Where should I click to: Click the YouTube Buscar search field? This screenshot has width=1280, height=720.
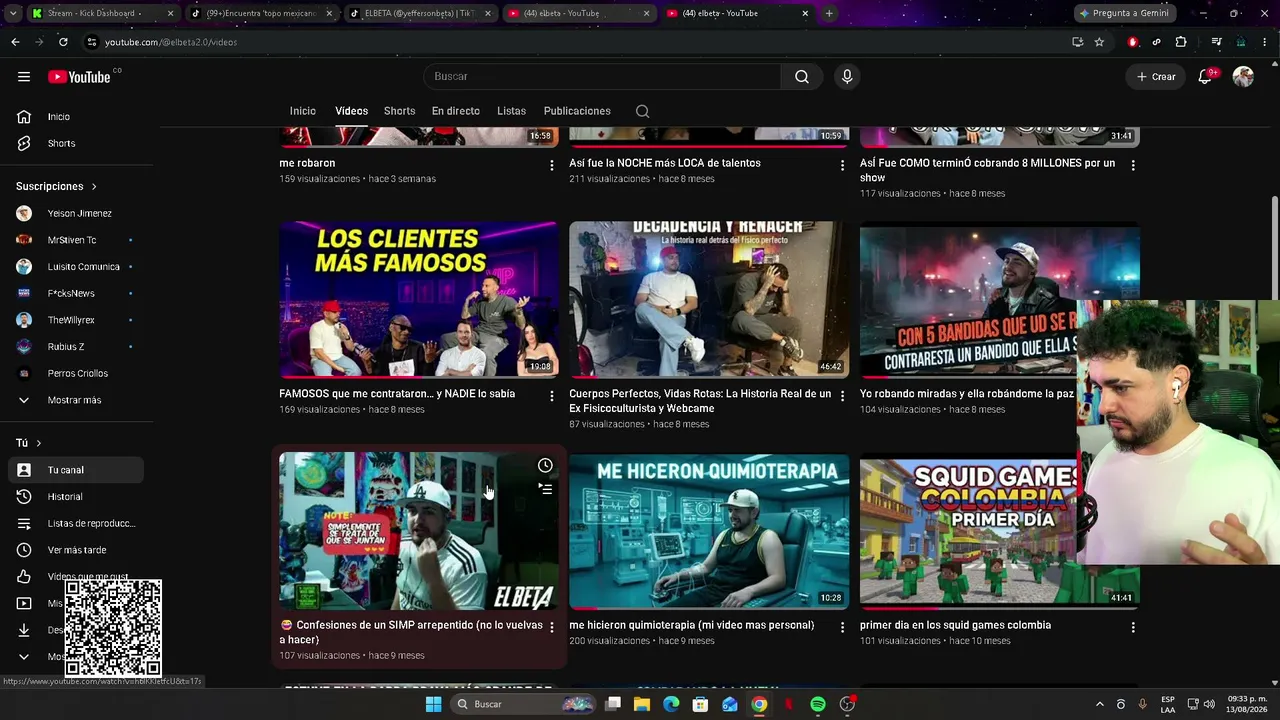(602, 77)
